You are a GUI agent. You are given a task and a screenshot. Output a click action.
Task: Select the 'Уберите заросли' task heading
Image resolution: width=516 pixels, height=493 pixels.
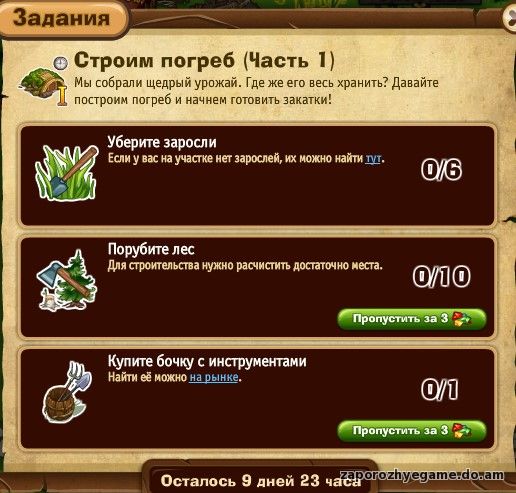(162, 142)
